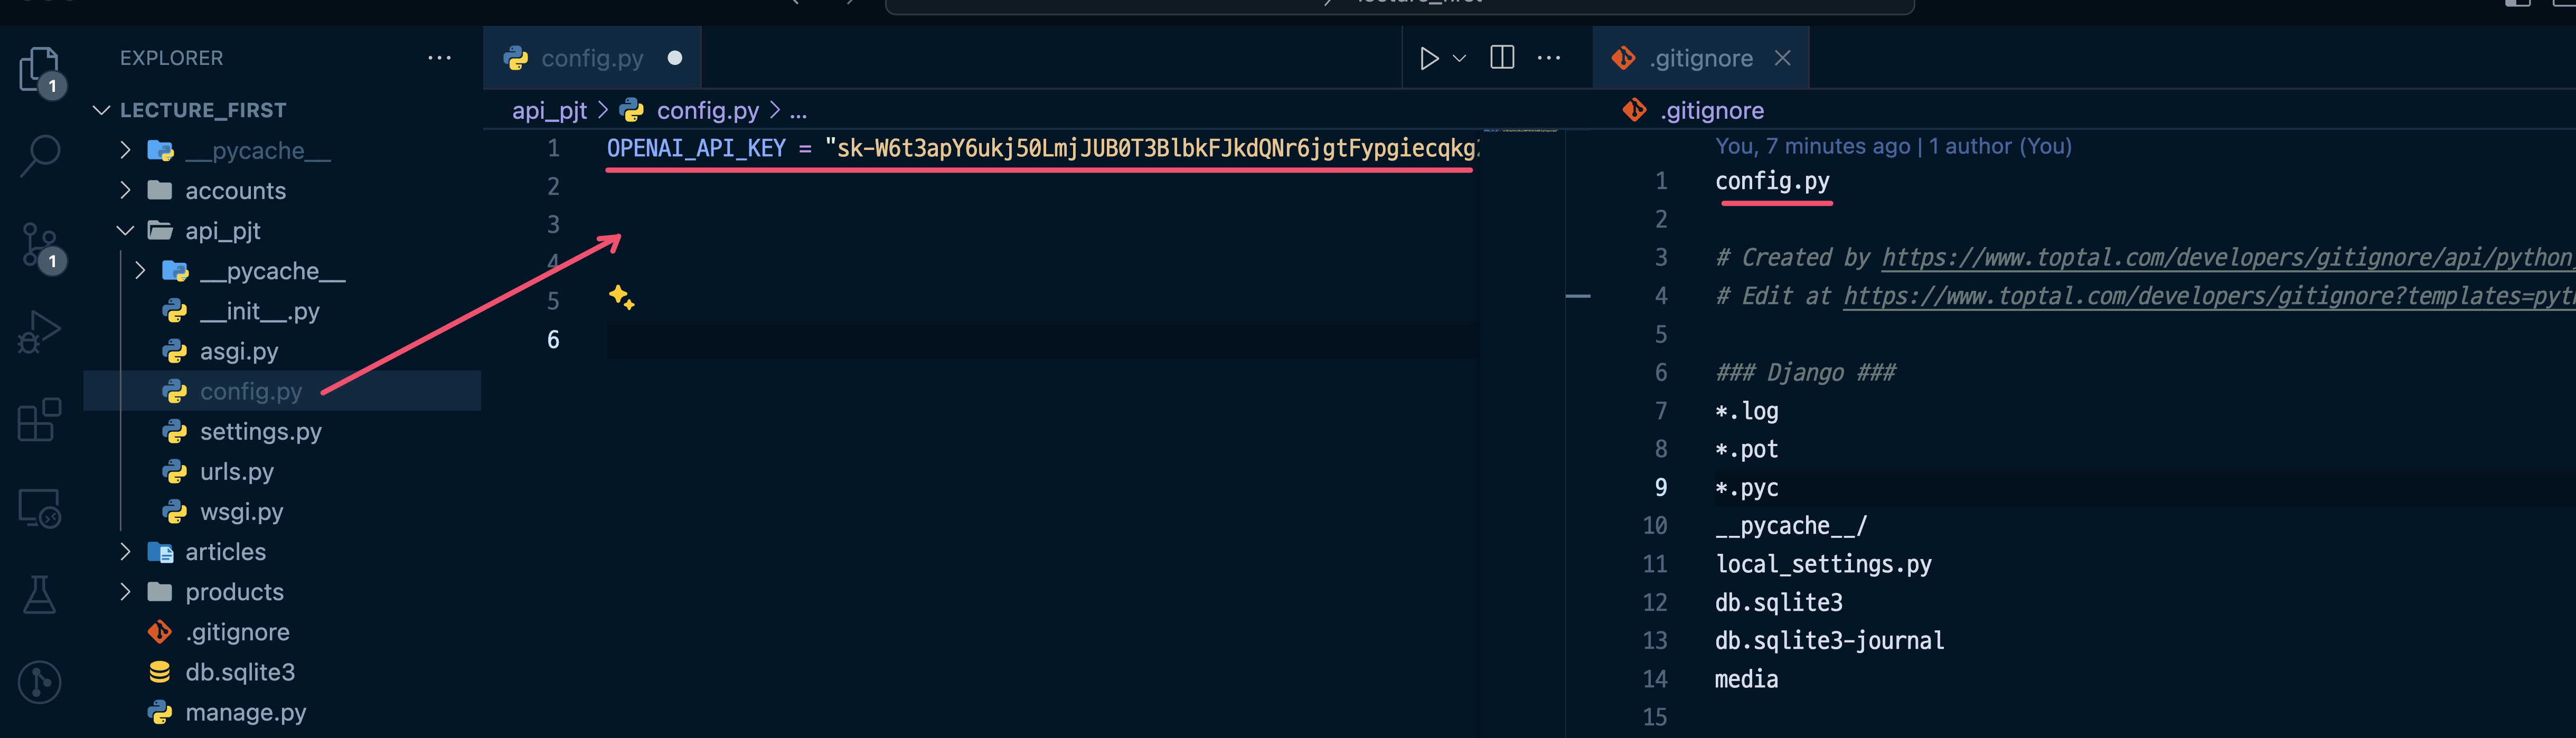Open the Extensions view icon
Screen dimensions: 2576x738
tap(40, 420)
